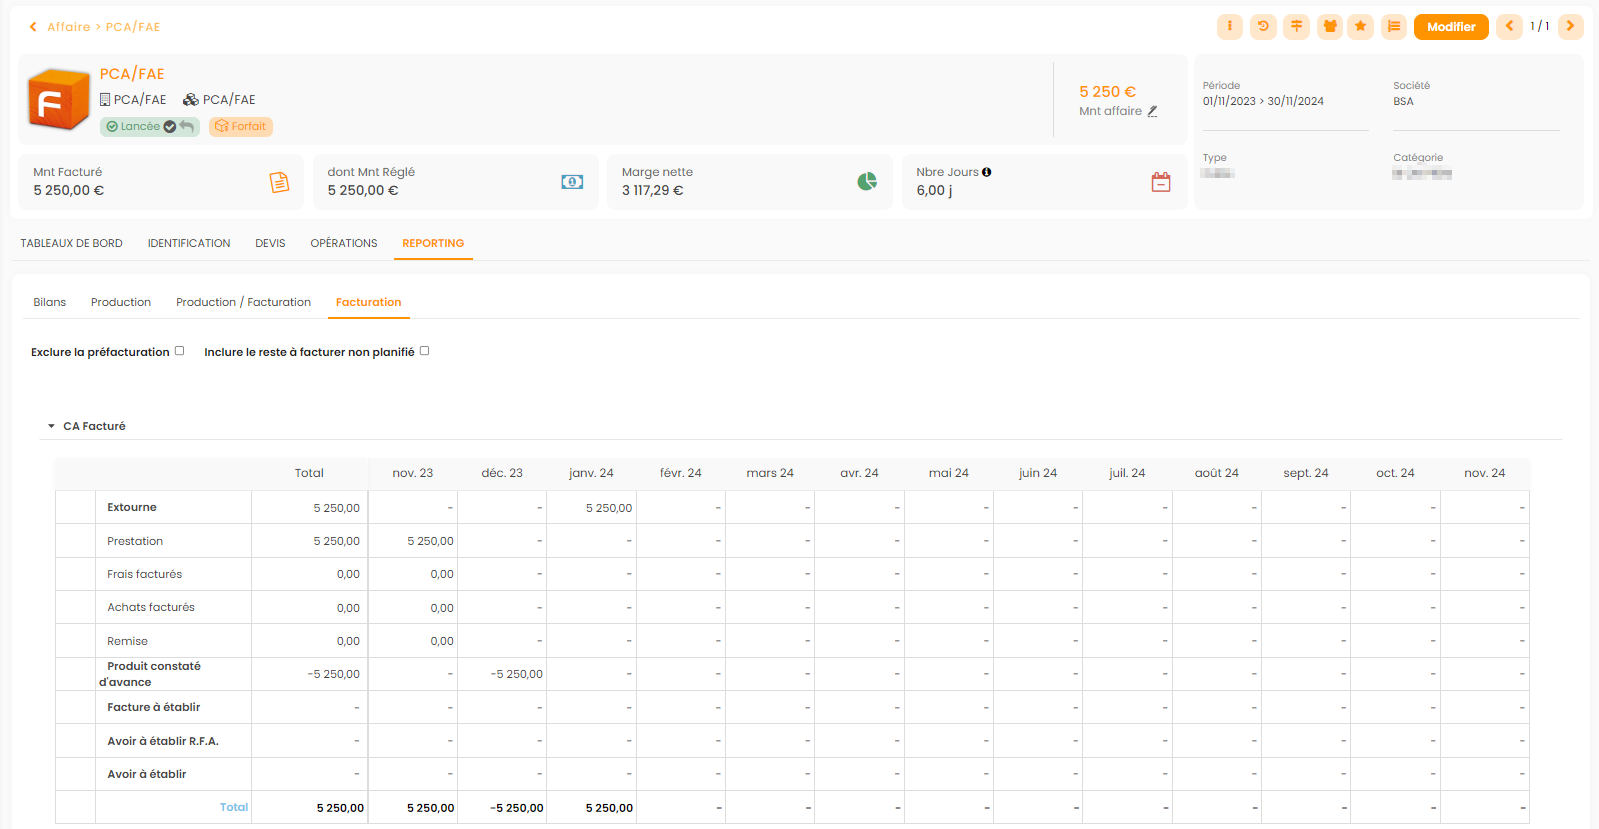The image size is (1599, 829).
Task: Click the history clock icon
Action: (1263, 27)
